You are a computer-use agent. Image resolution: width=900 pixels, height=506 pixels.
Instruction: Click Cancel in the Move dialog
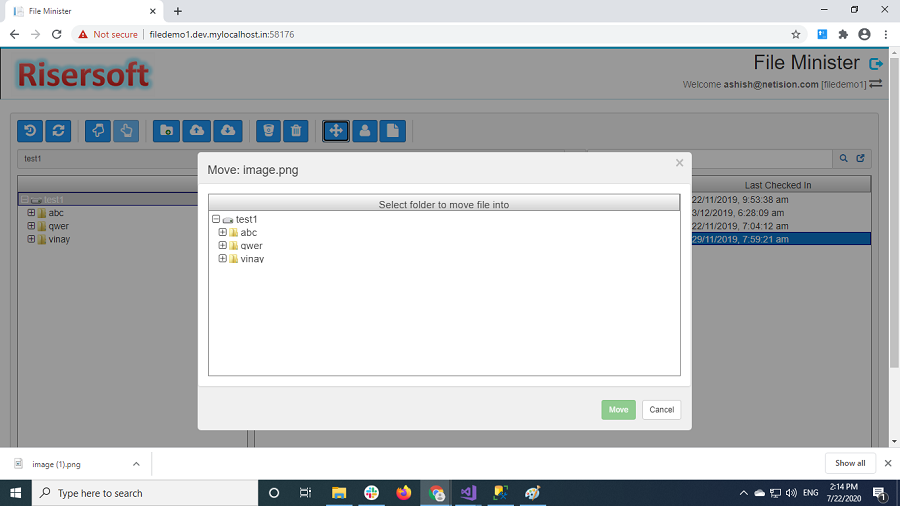click(661, 410)
